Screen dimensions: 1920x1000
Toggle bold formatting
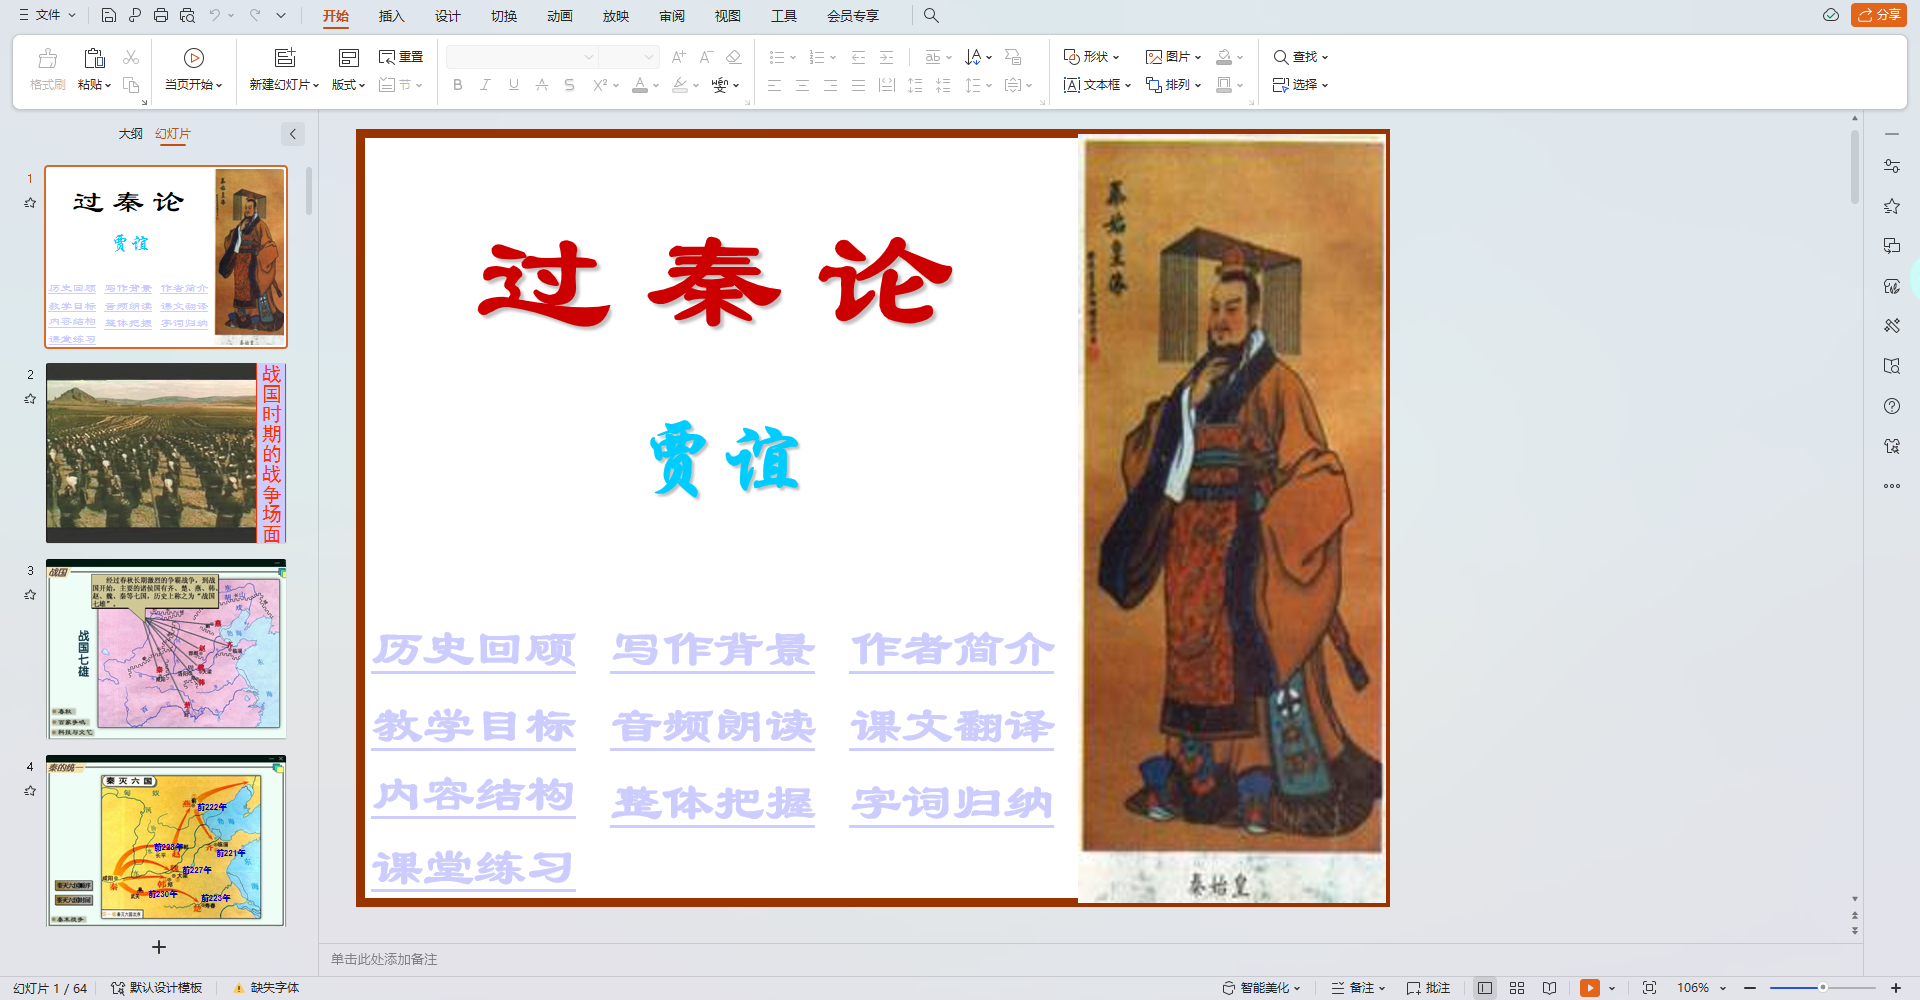pos(458,85)
